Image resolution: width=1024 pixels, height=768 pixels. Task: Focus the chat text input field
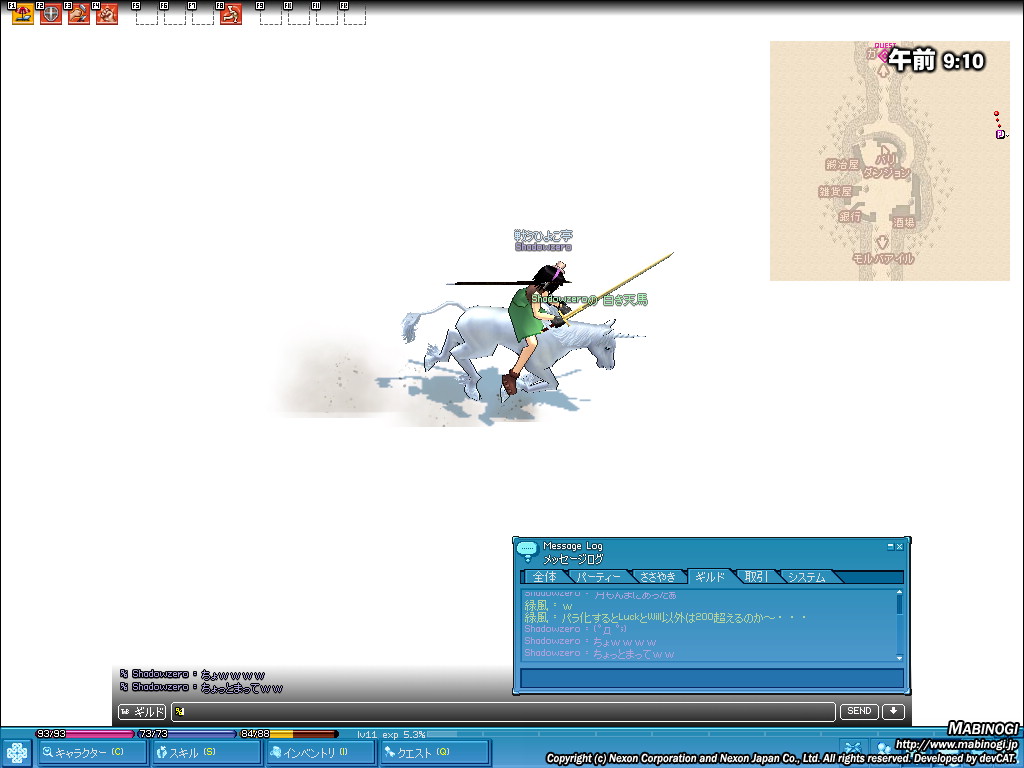[x=503, y=712]
